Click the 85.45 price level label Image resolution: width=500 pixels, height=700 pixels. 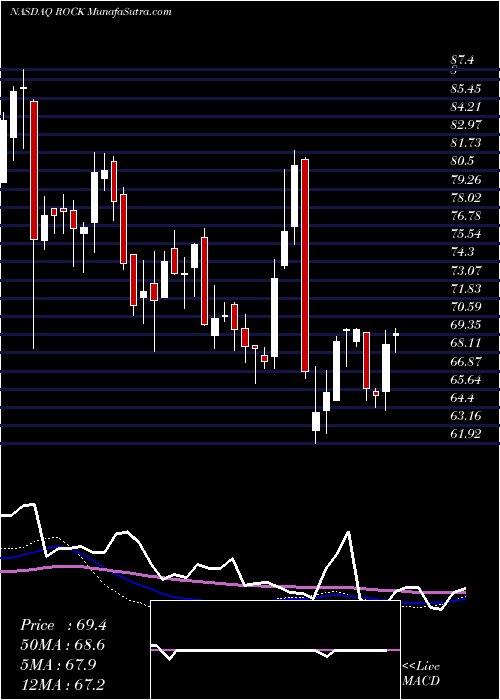click(466, 89)
